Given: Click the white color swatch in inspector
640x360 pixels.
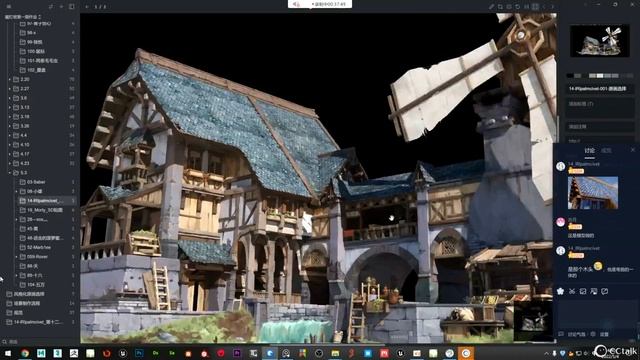Looking at the screenshot, I should point(600,76).
